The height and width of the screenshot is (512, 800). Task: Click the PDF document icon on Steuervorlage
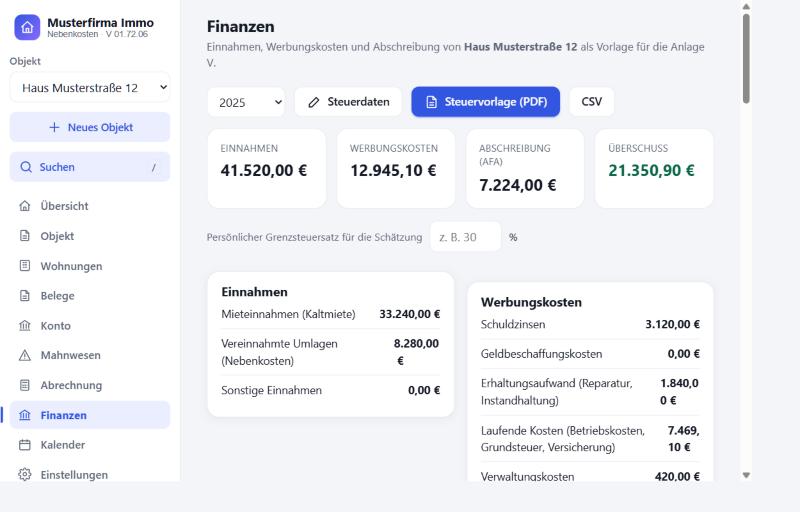tap(431, 103)
